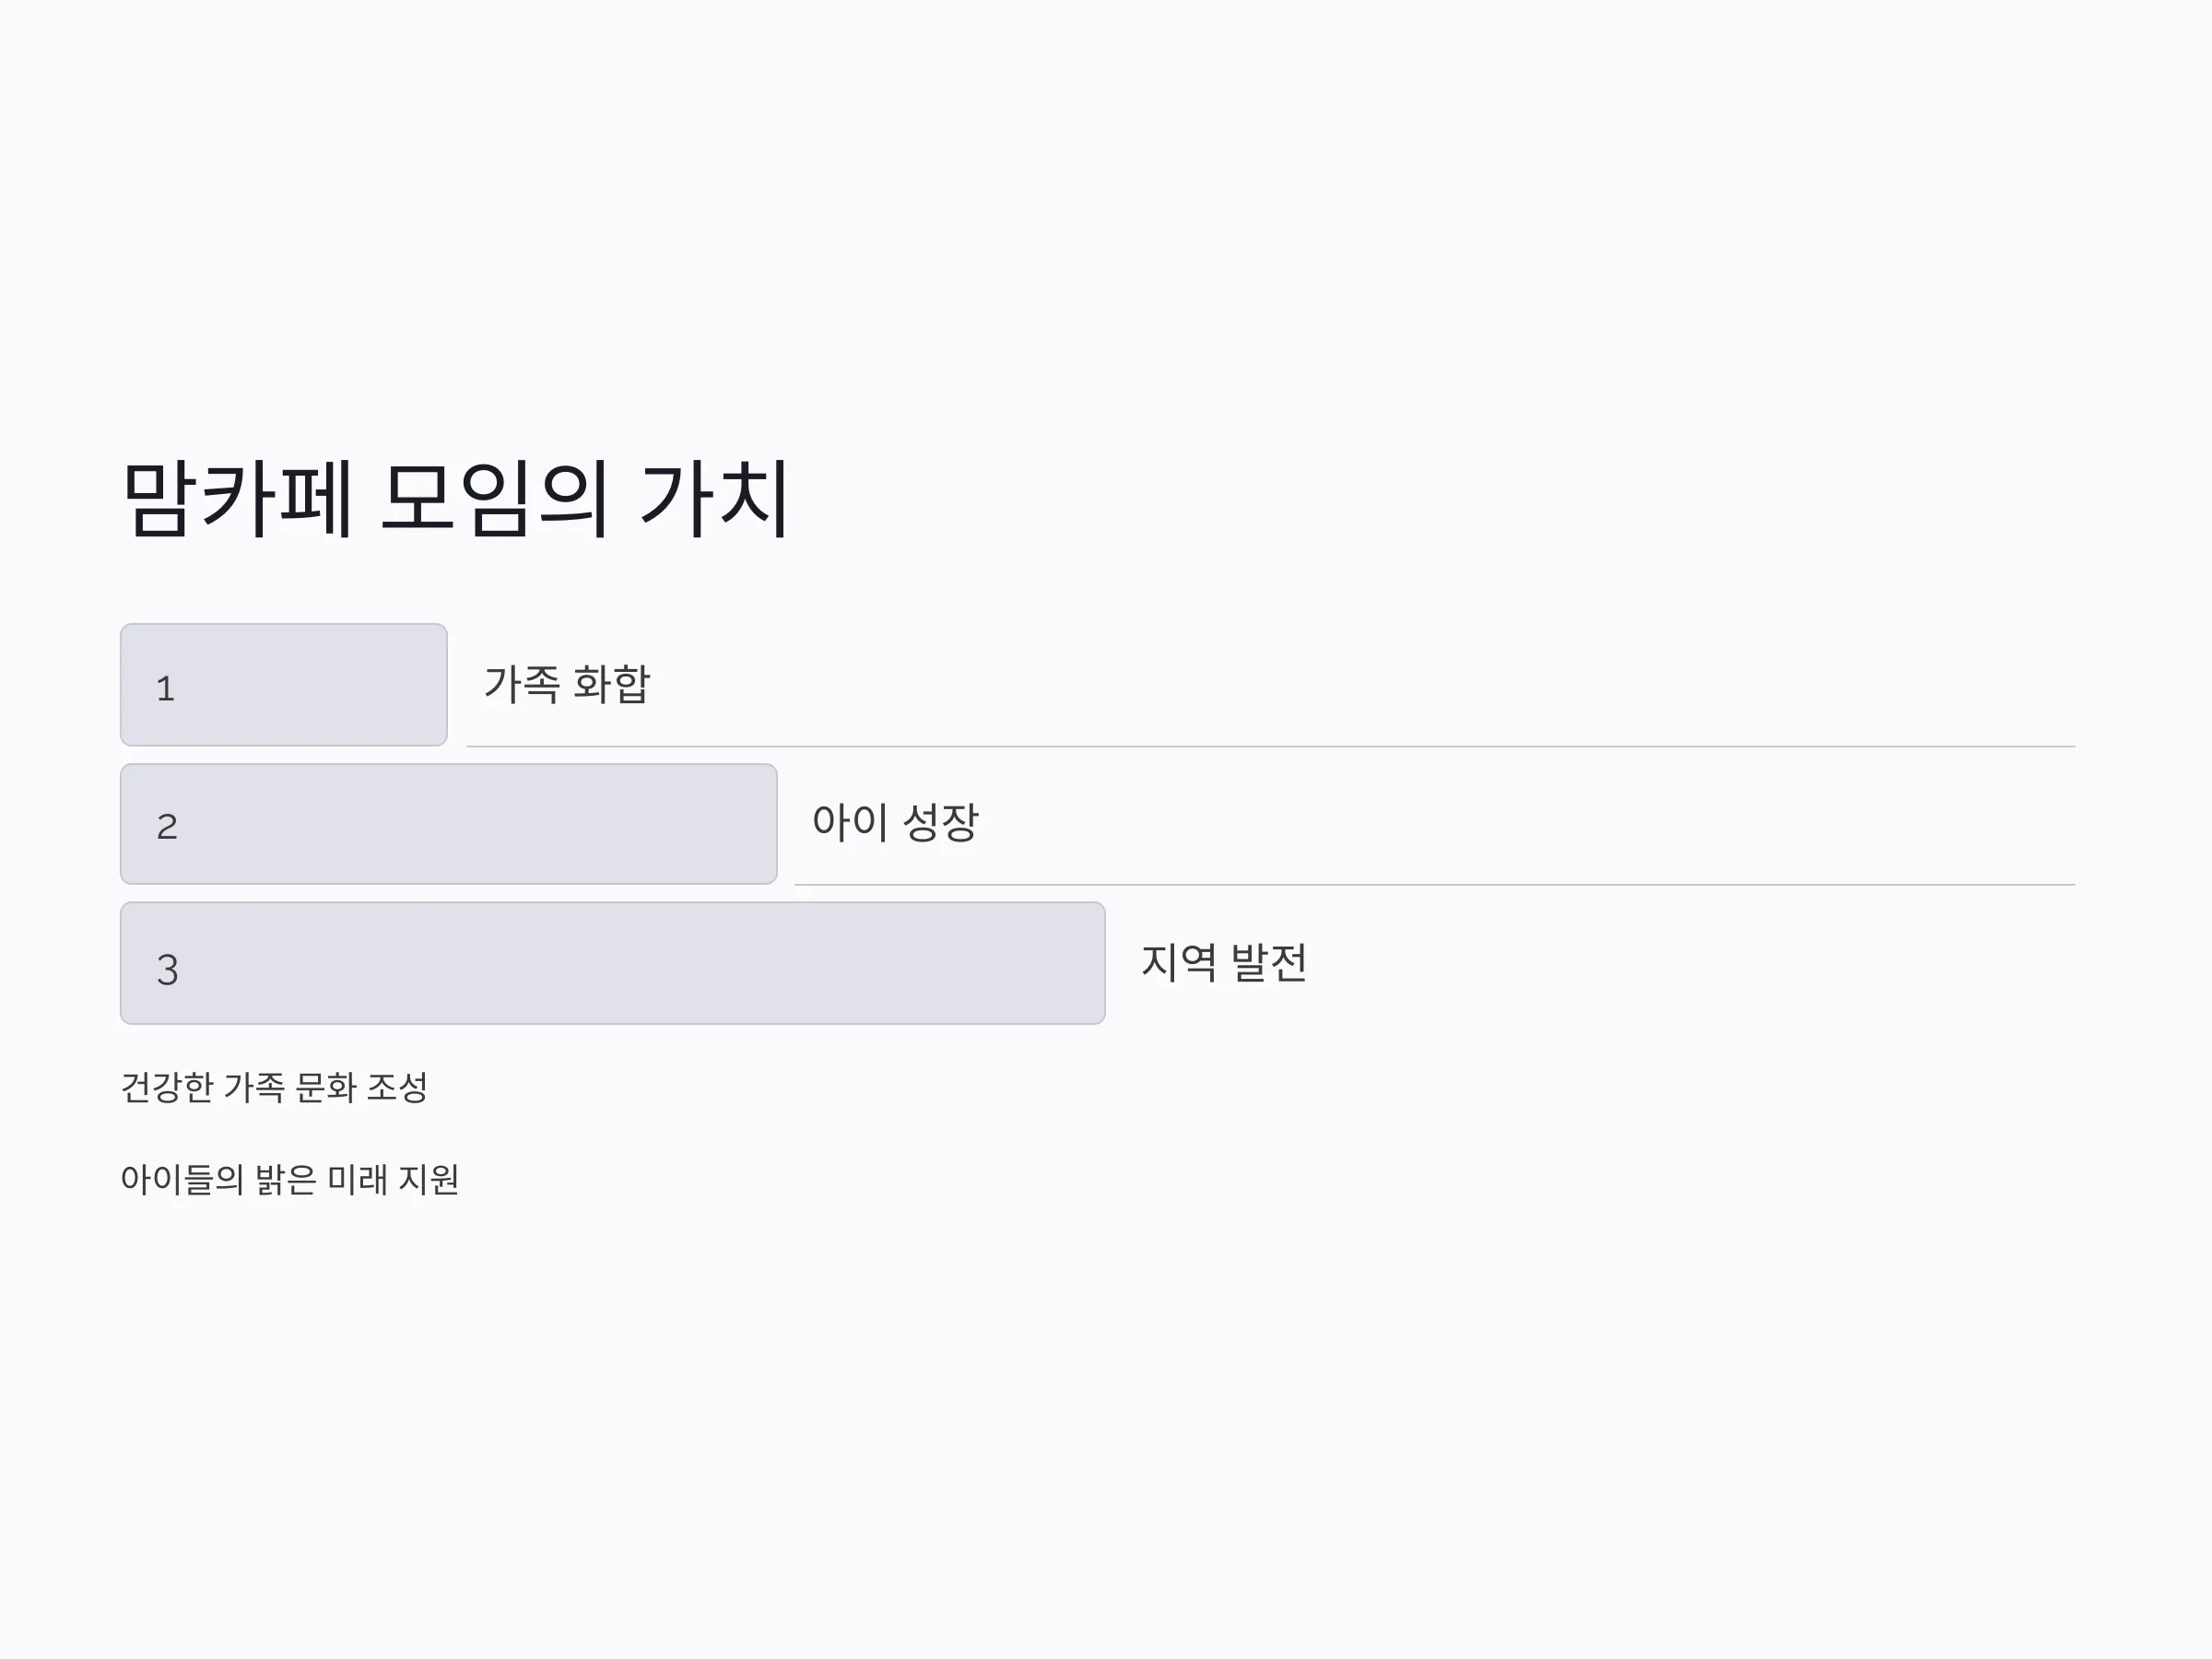Select the 가족 화합 label

(567, 685)
